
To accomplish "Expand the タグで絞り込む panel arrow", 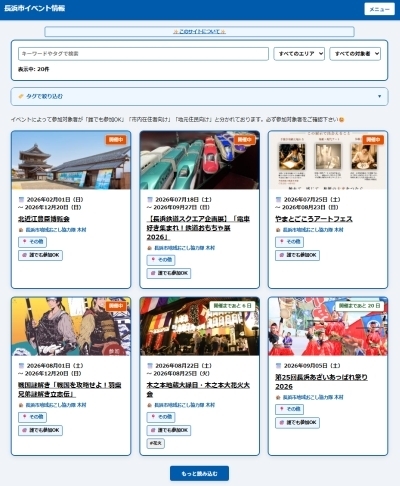I will [x=379, y=96].
